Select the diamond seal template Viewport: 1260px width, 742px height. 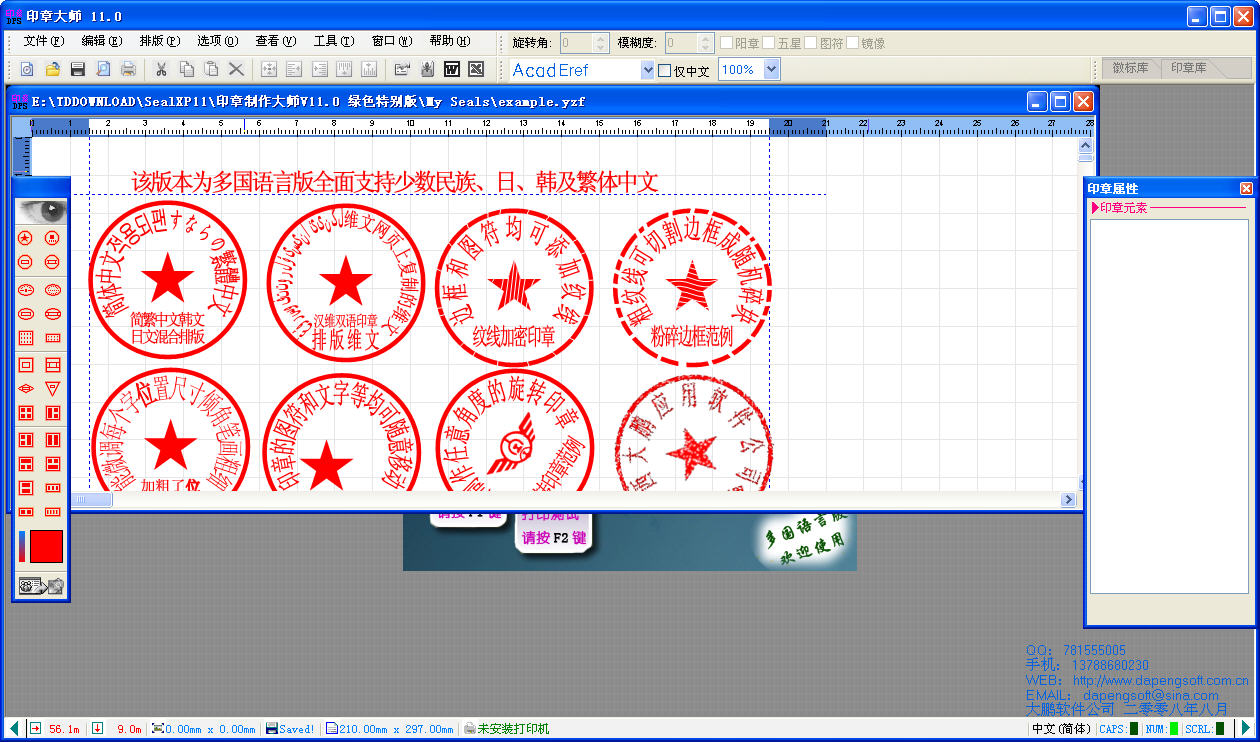pos(26,388)
